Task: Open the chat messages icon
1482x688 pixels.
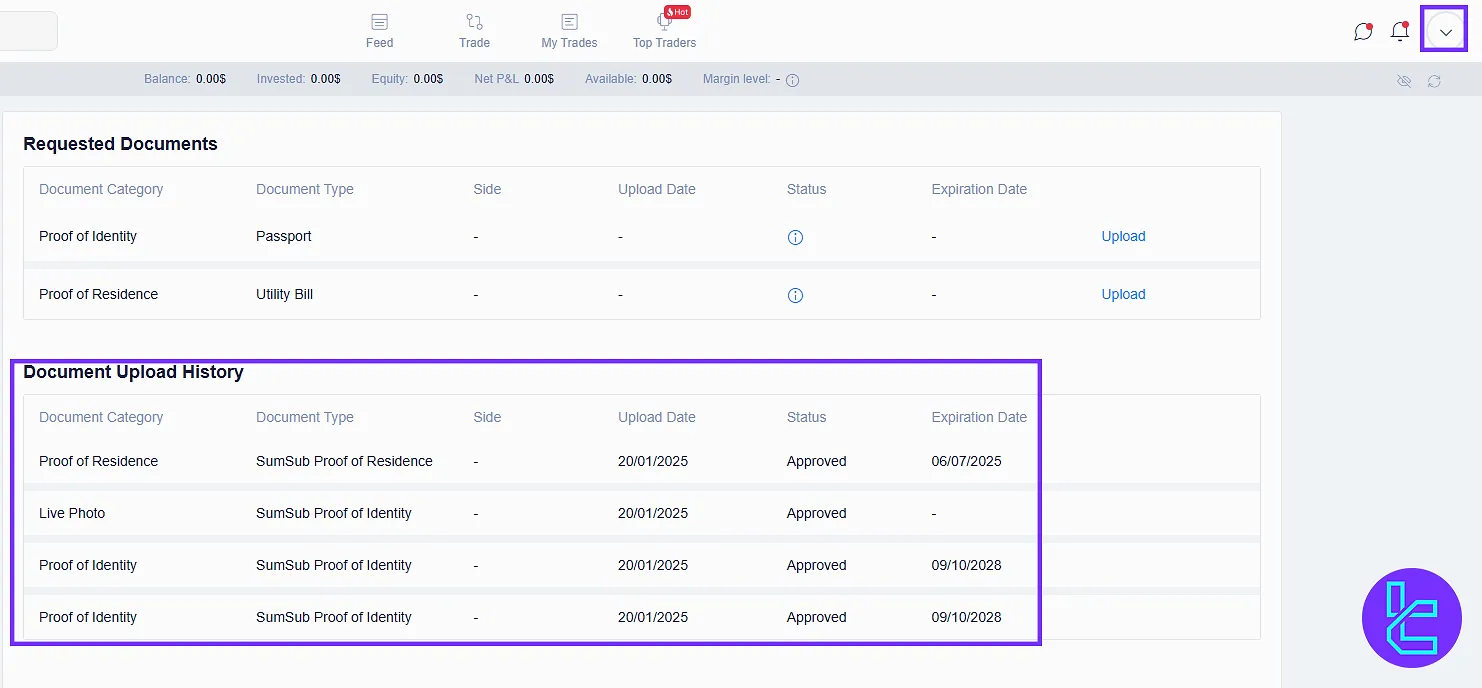Action: [x=1362, y=32]
